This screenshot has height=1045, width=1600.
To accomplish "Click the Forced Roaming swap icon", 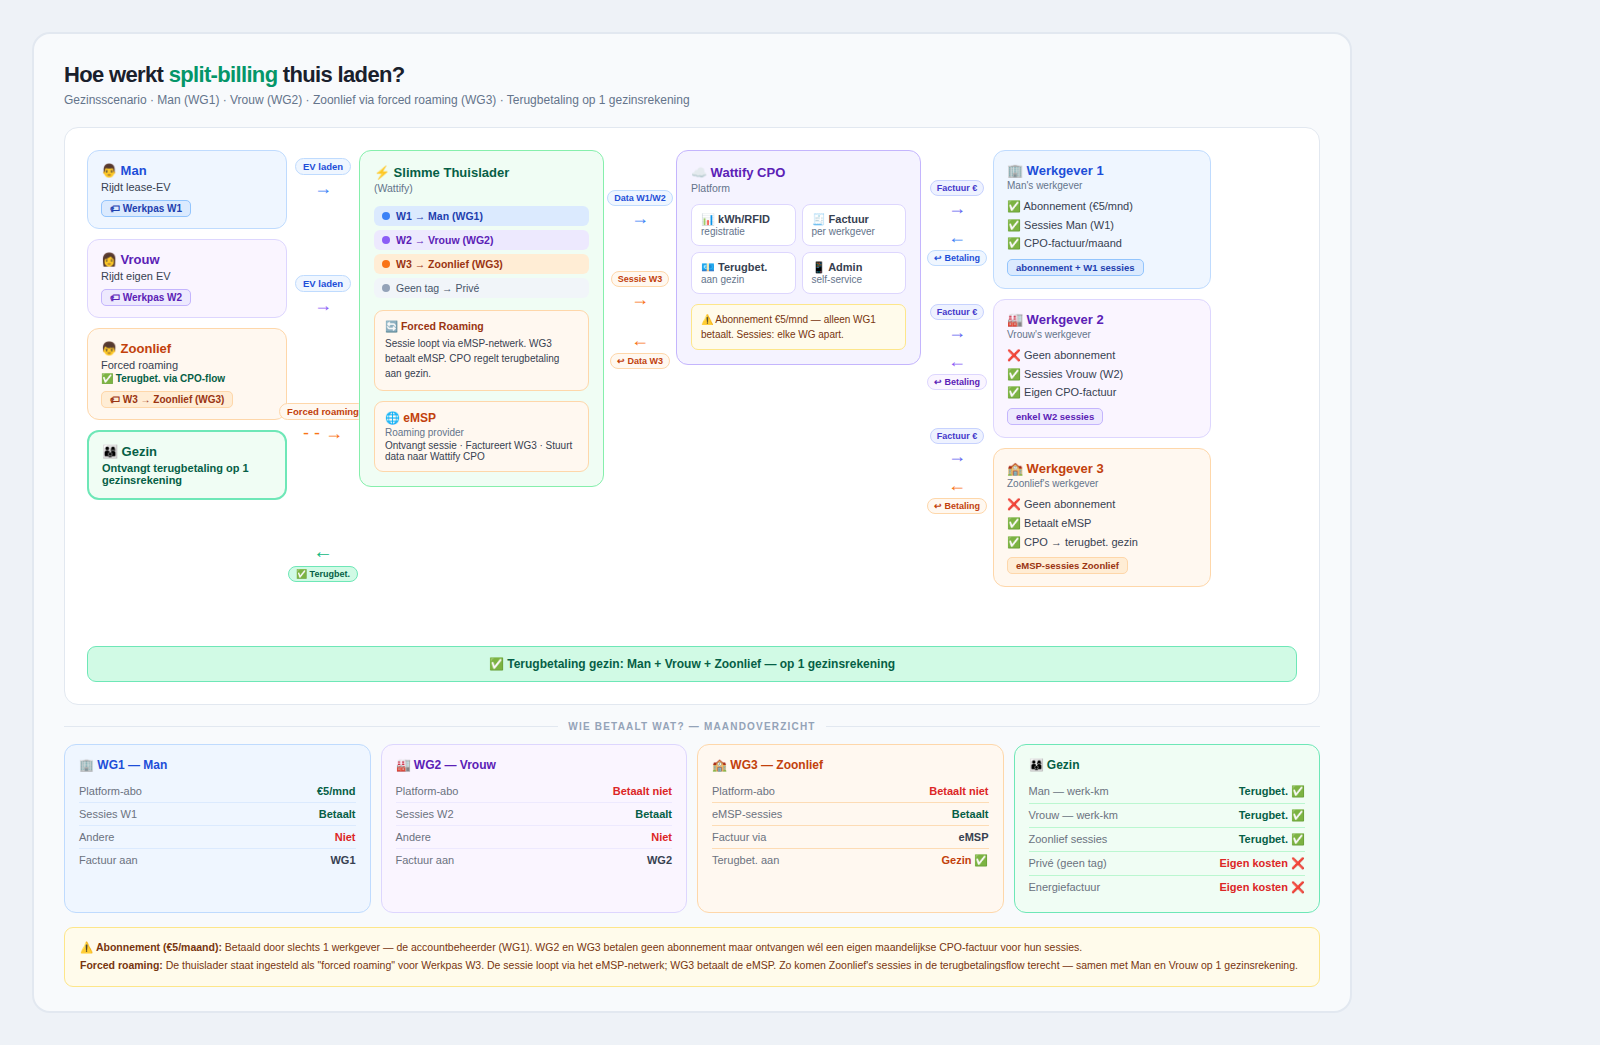I will pyautogui.click(x=392, y=327).
